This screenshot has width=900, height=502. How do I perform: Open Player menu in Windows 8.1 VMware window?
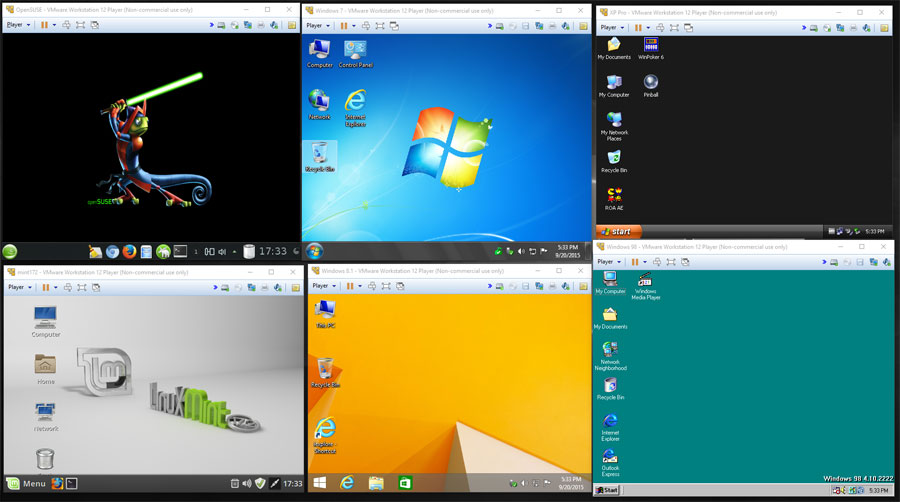(324, 286)
